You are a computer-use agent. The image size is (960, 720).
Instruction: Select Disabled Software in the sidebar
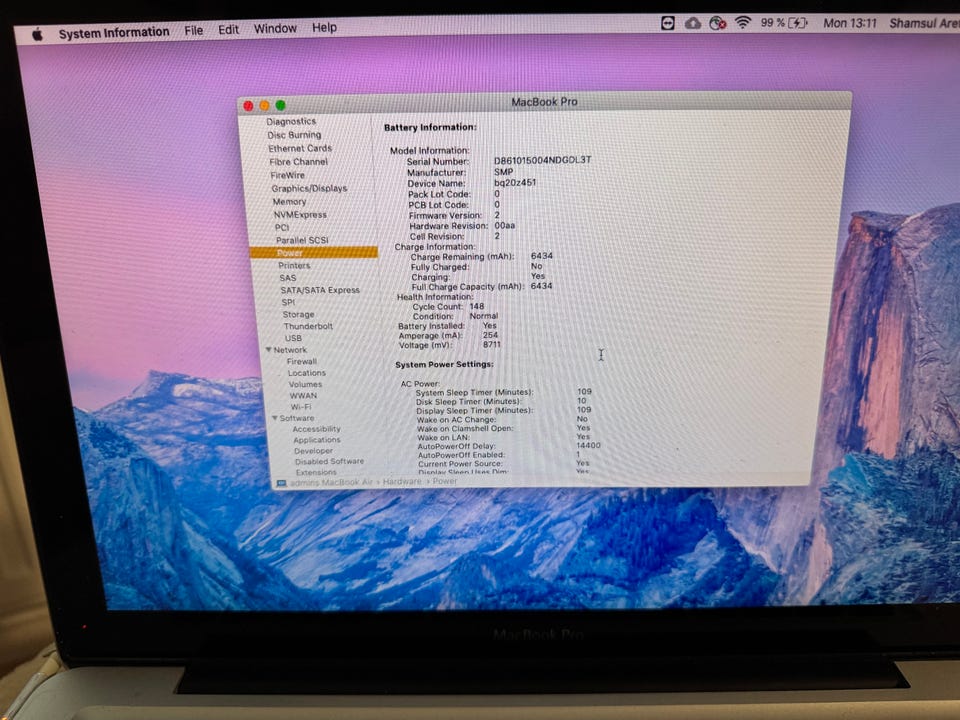tap(329, 462)
